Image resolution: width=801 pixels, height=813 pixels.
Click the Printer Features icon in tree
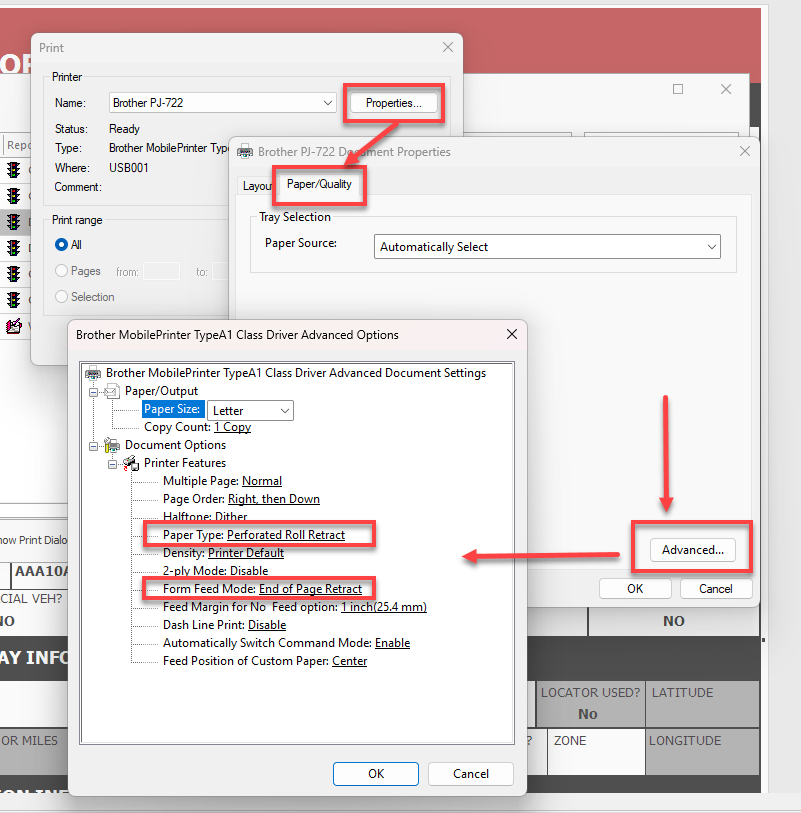pyautogui.click(x=131, y=463)
